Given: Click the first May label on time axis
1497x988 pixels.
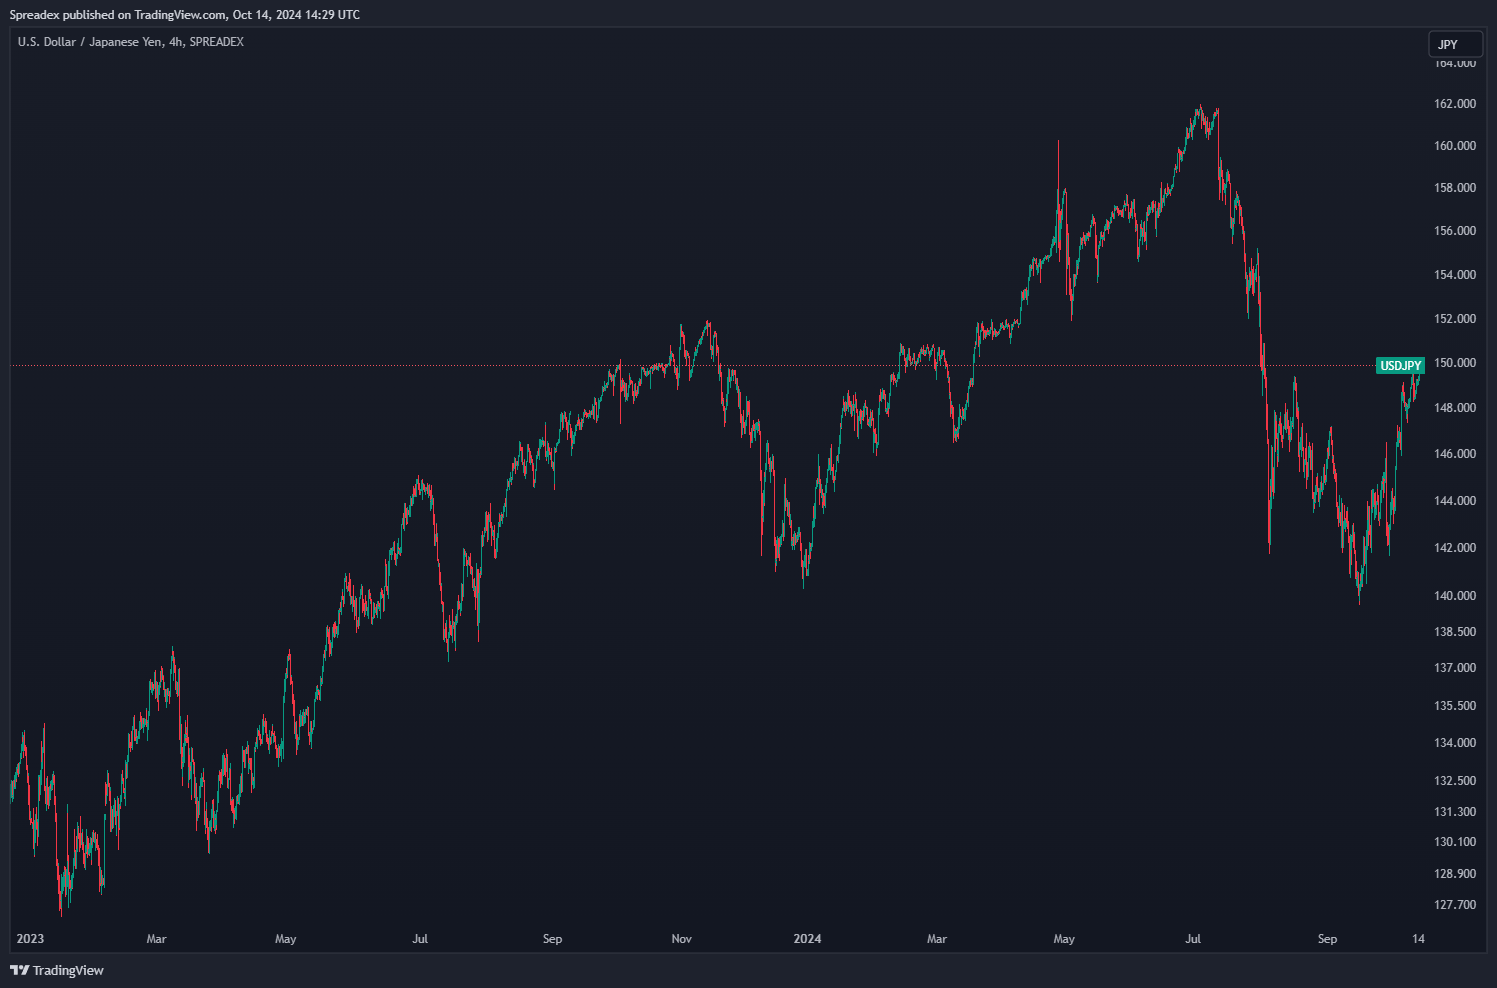Looking at the screenshot, I should [286, 939].
